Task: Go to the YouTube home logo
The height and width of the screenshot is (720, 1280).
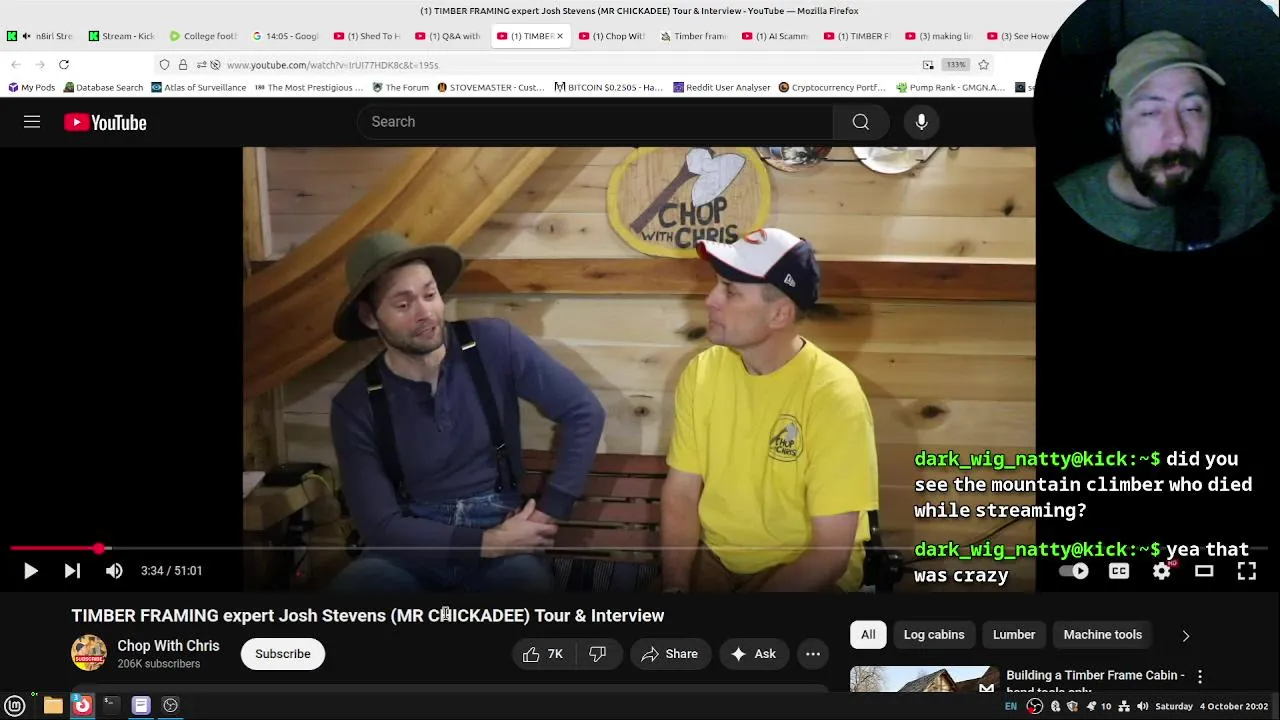Action: [x=105, y=122]
